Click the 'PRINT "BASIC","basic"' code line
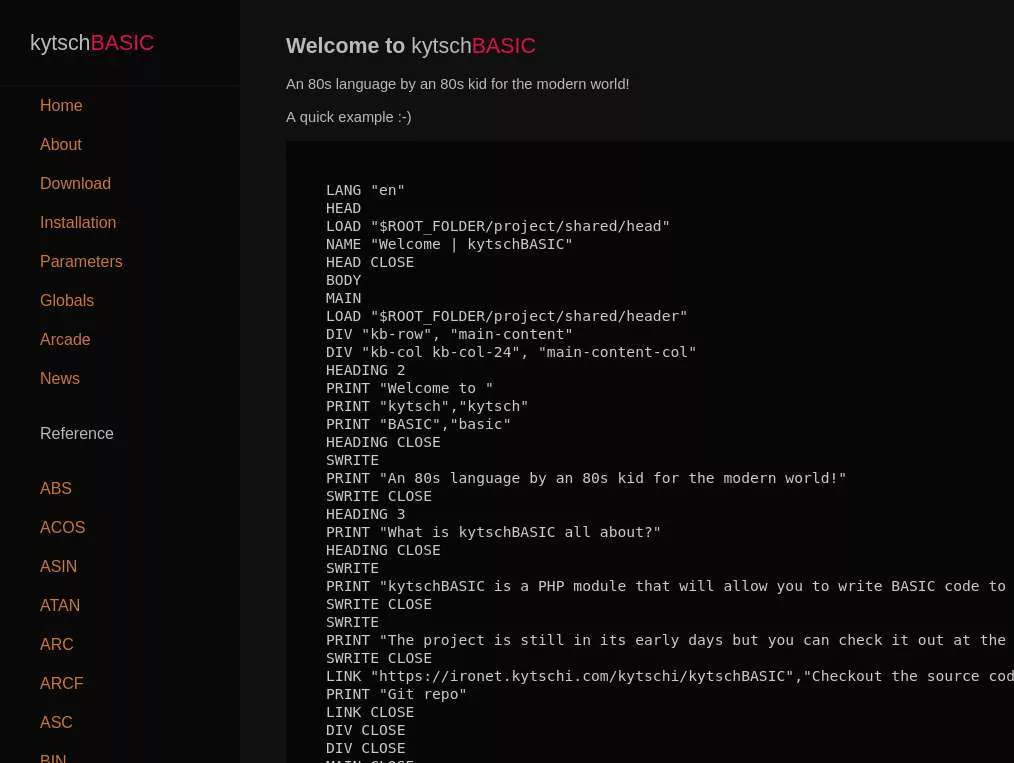1014x763 pixels. pyautogui.click(x=418, y=424)
